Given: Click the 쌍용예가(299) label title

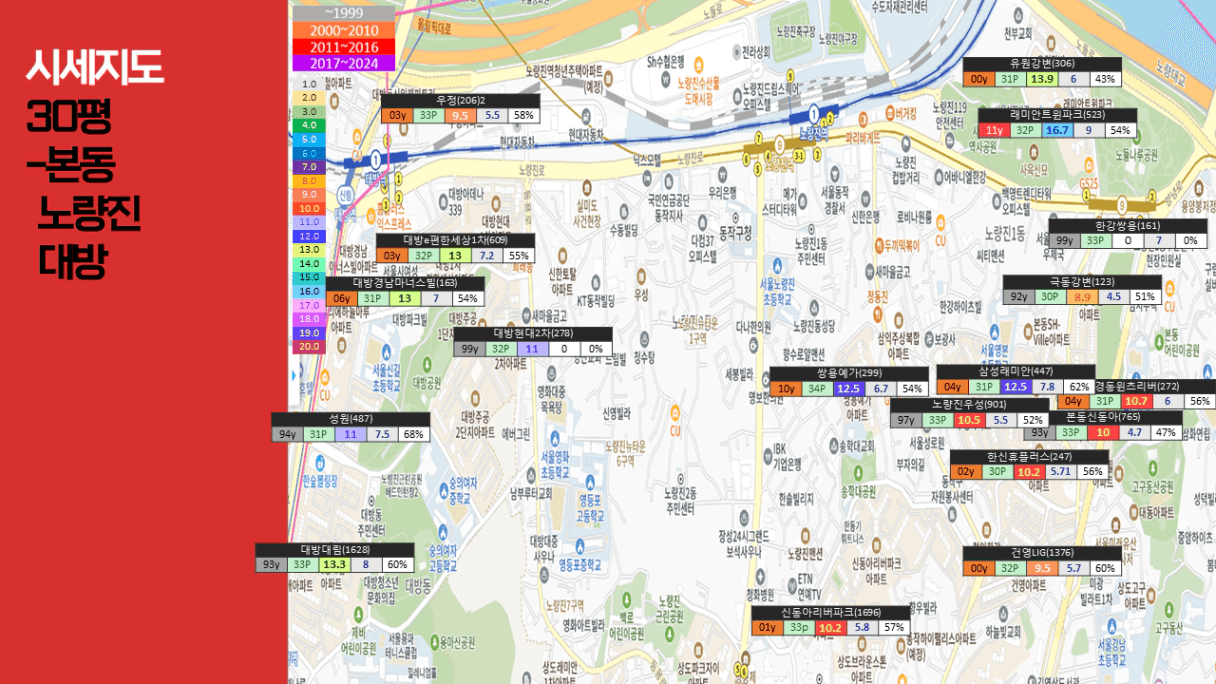Looking at the screenshot, I should coord(849,373).
